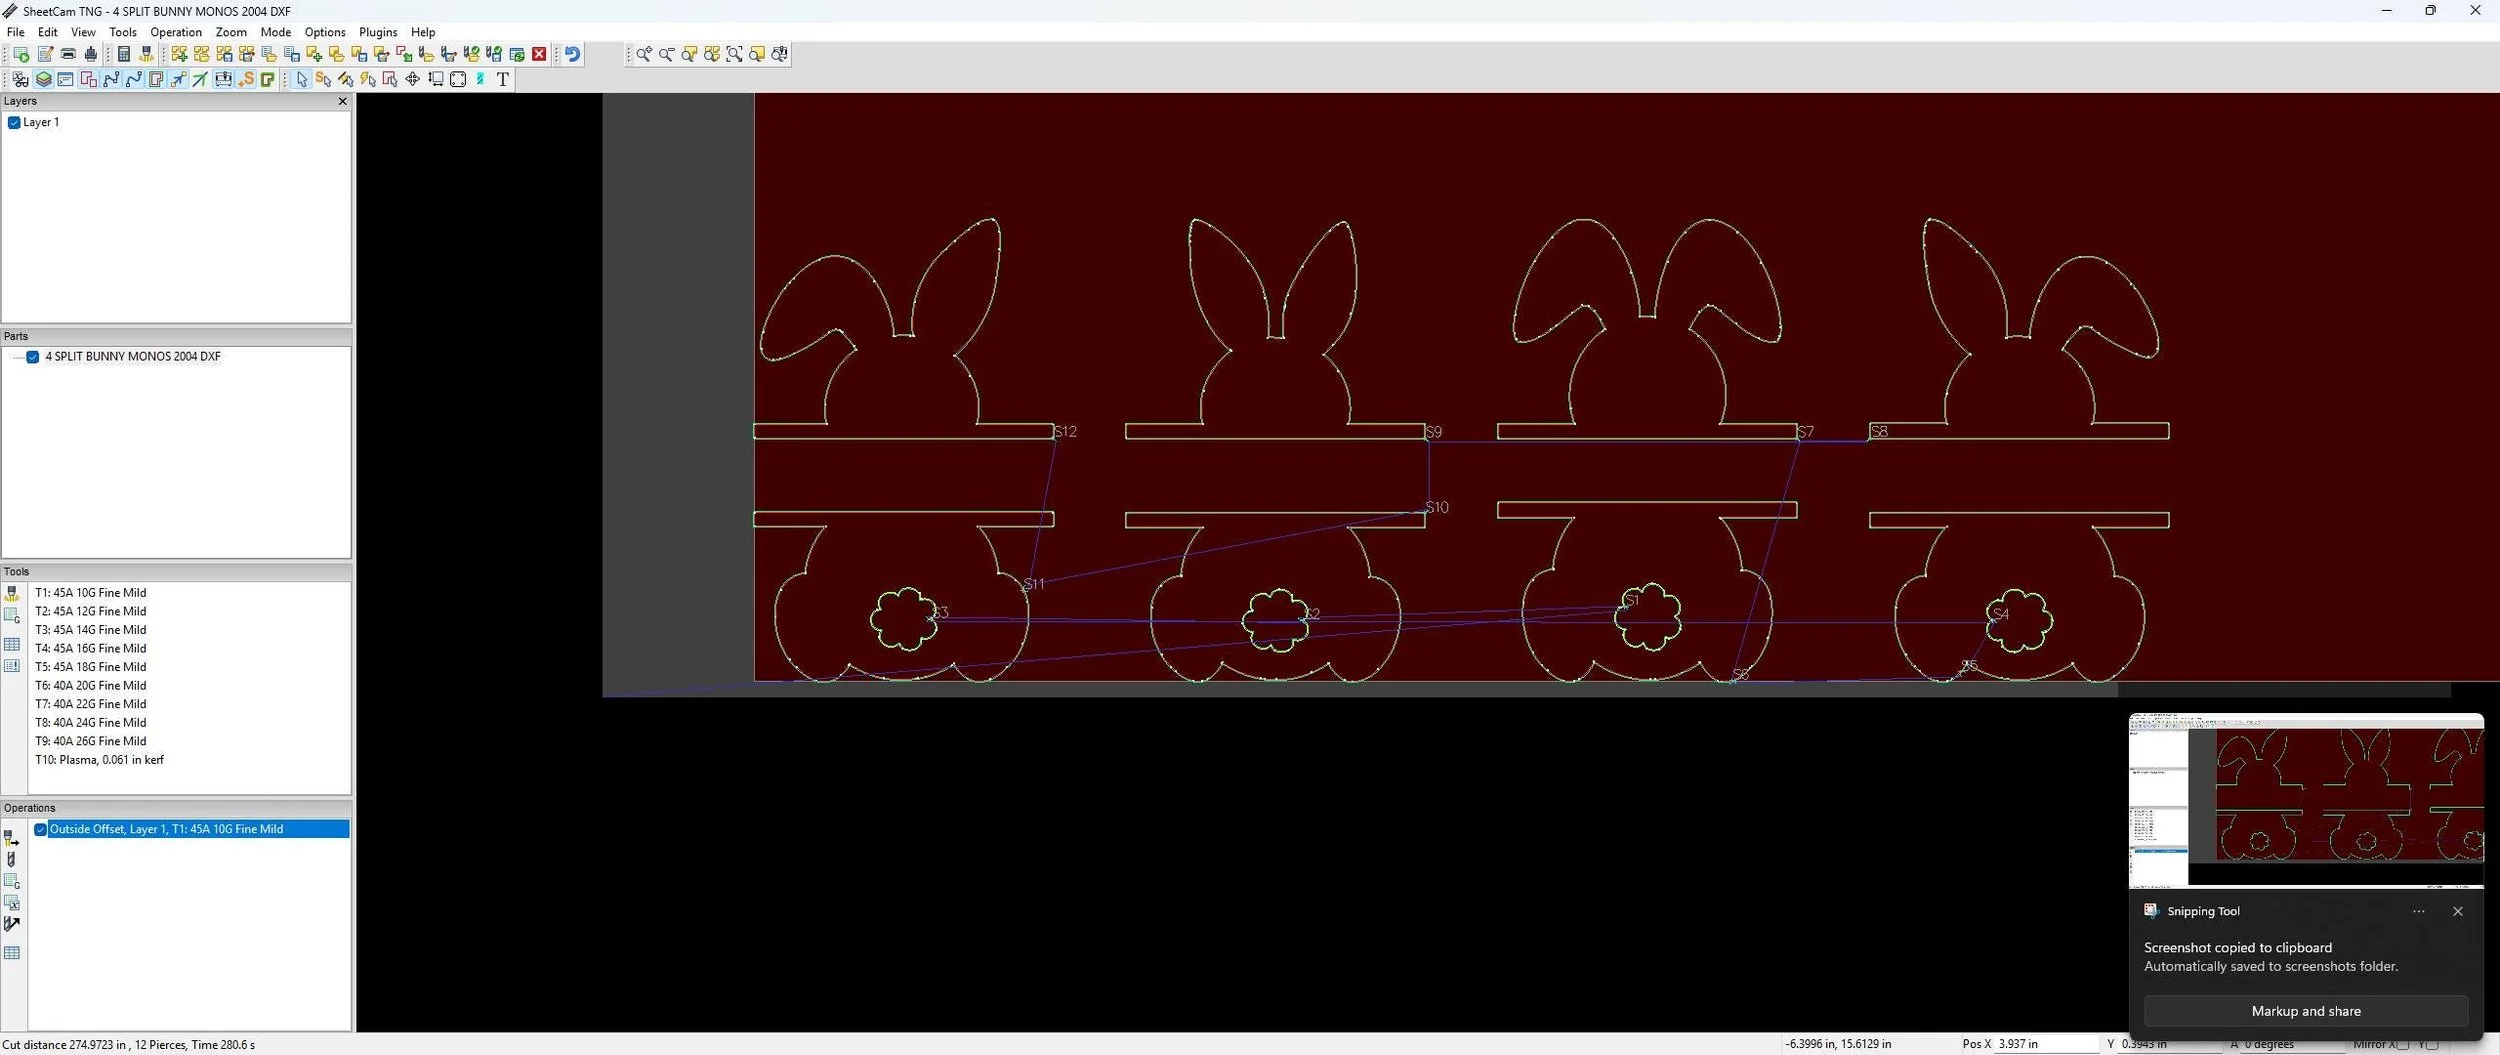This screenshot has width=2500, height=1055.
Task: Disable the Outside Offset operation checkbox
Action: (x=41, y=829)
